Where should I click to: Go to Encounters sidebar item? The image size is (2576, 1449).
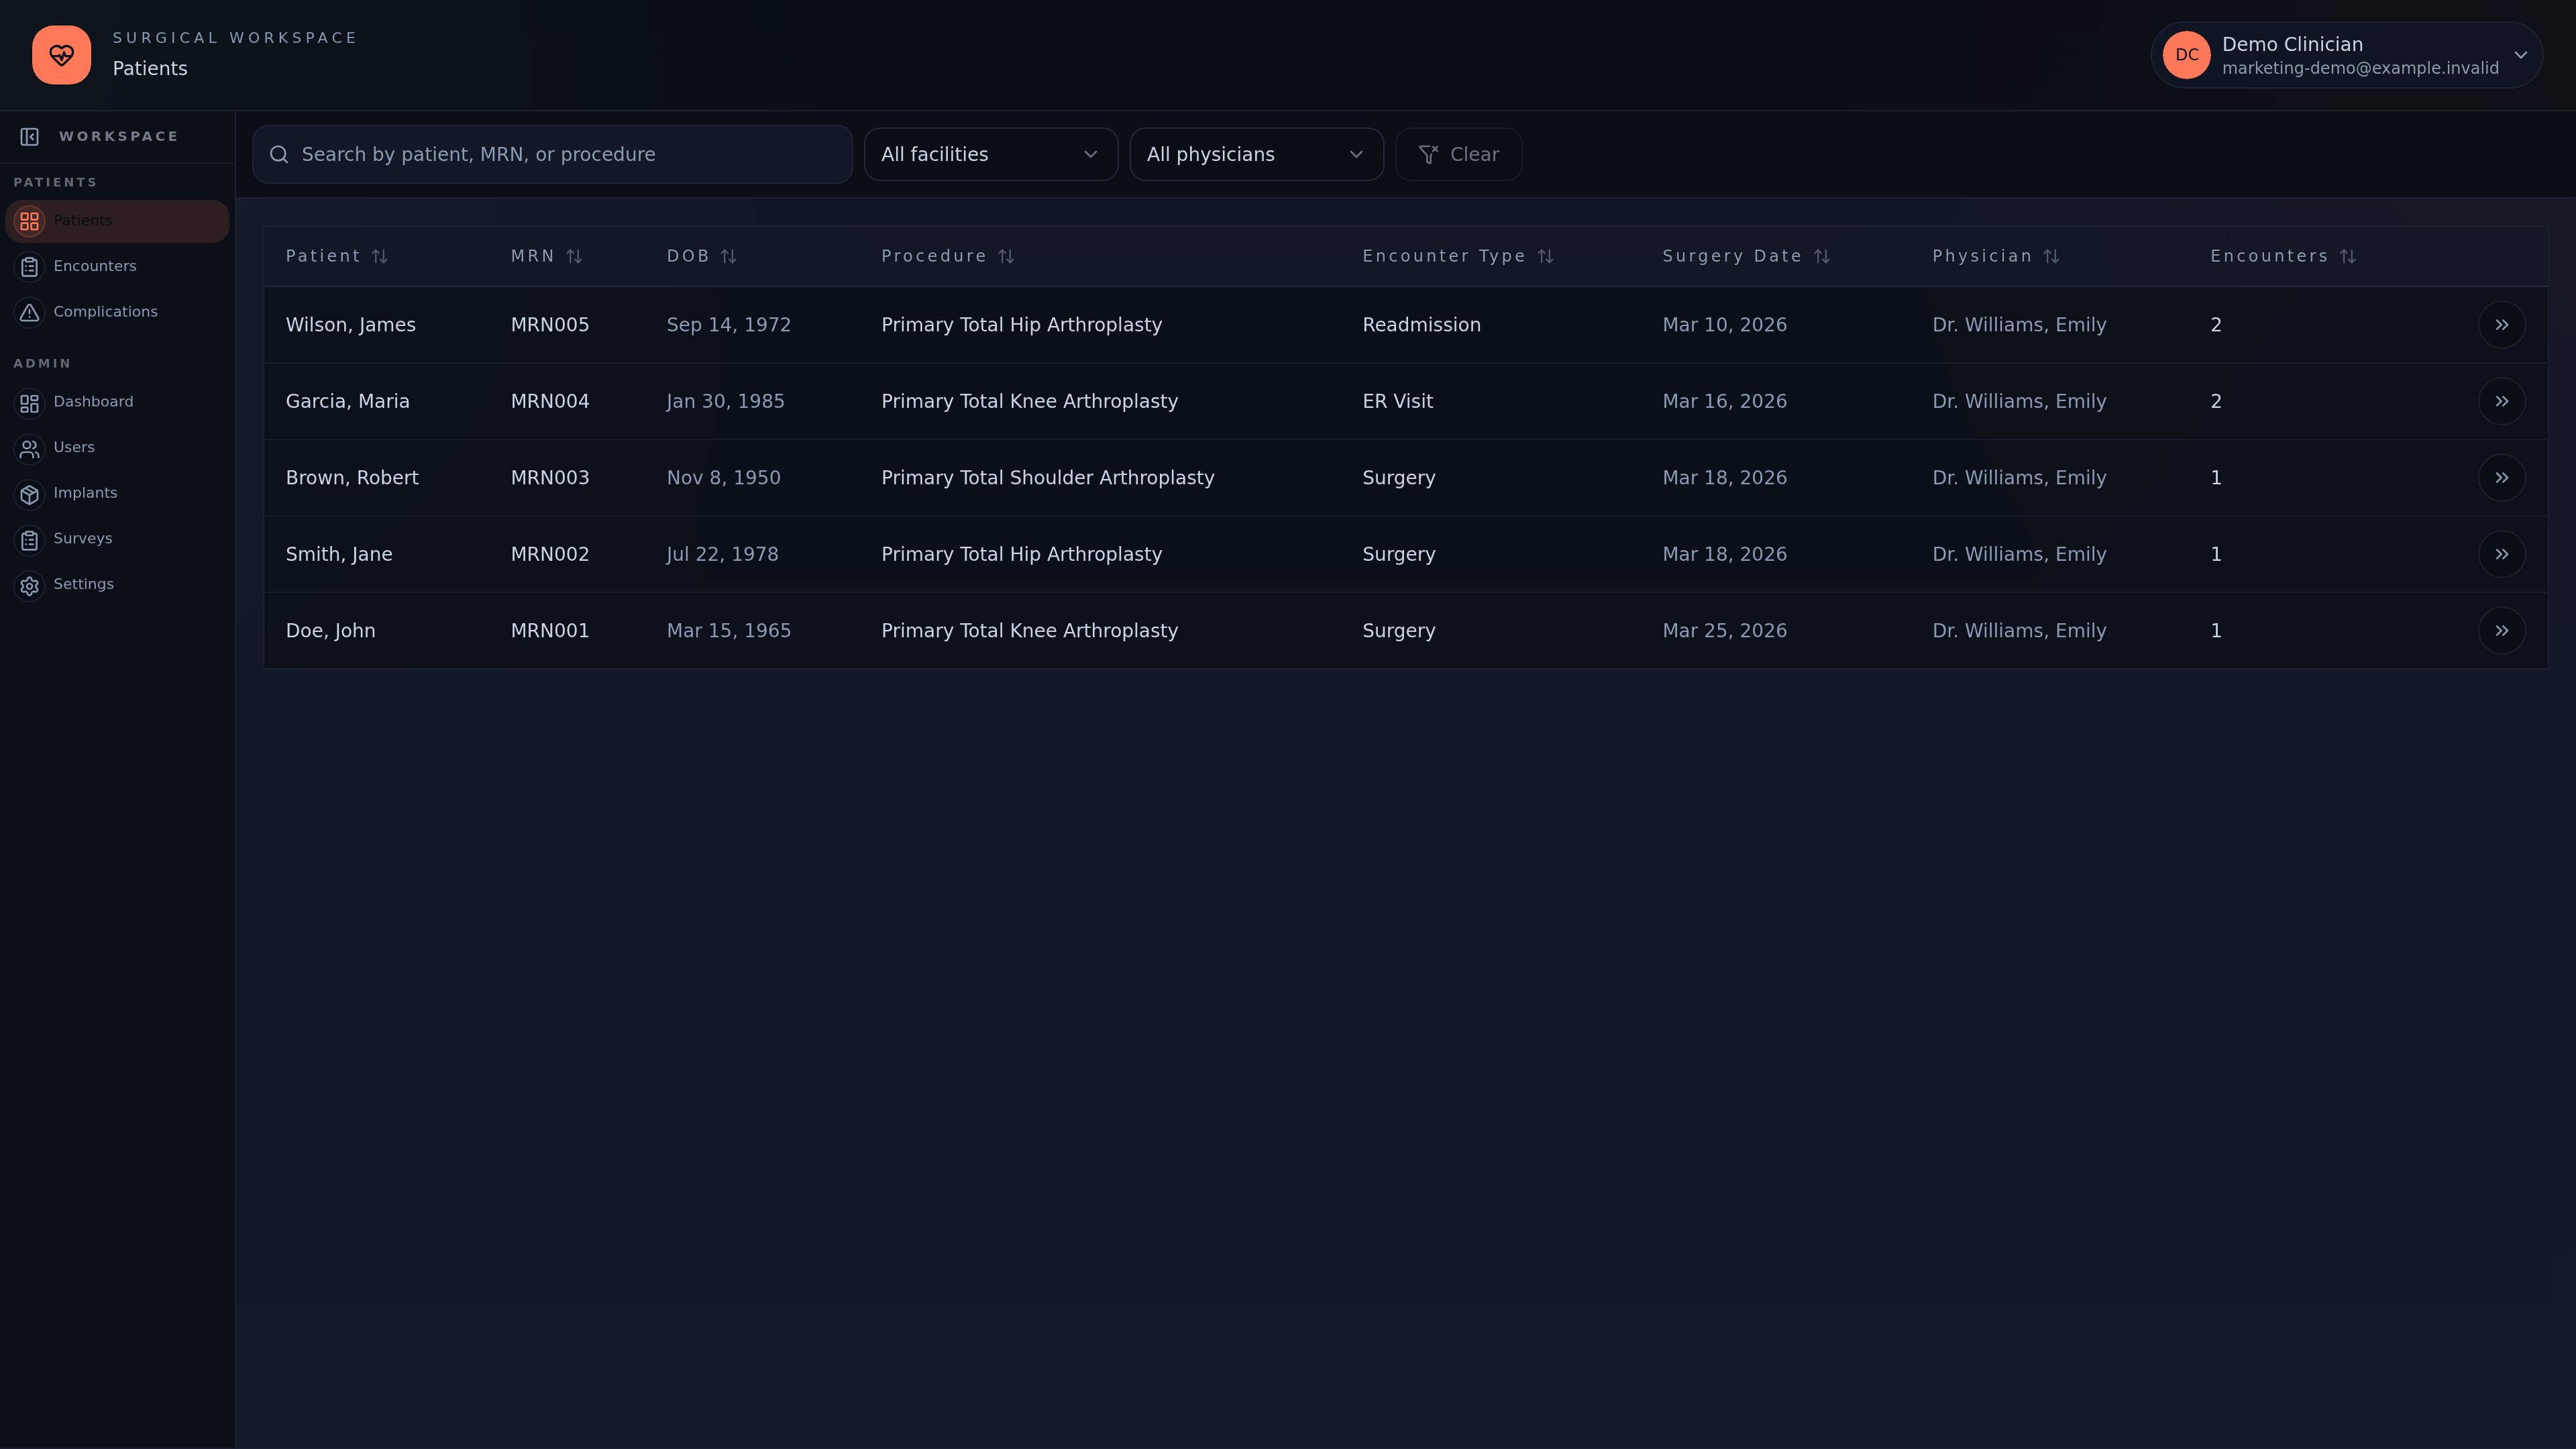pos(117,266)
